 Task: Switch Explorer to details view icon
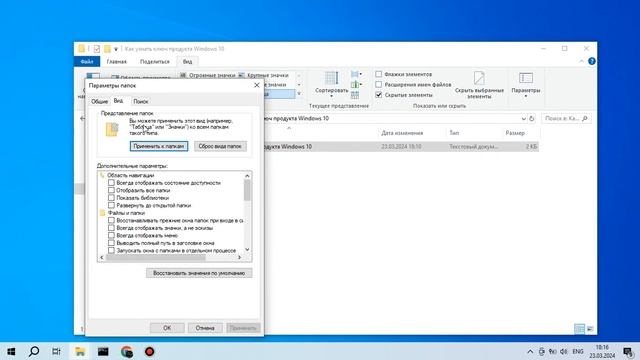click(579, 329)
